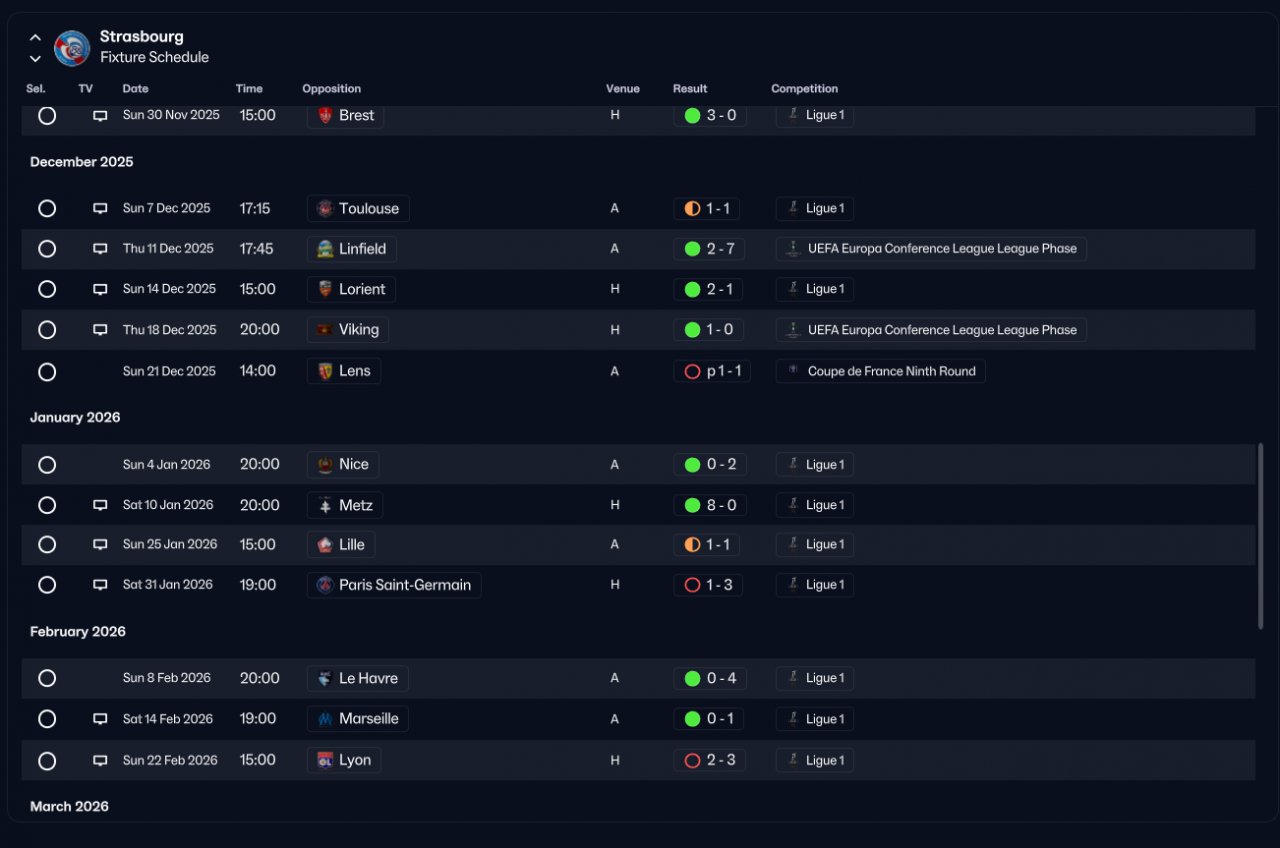Viewport: 1280px width, 848px height.
Task: Select the radio button for the Nice fixture
Action: click(x=47, y=465)
